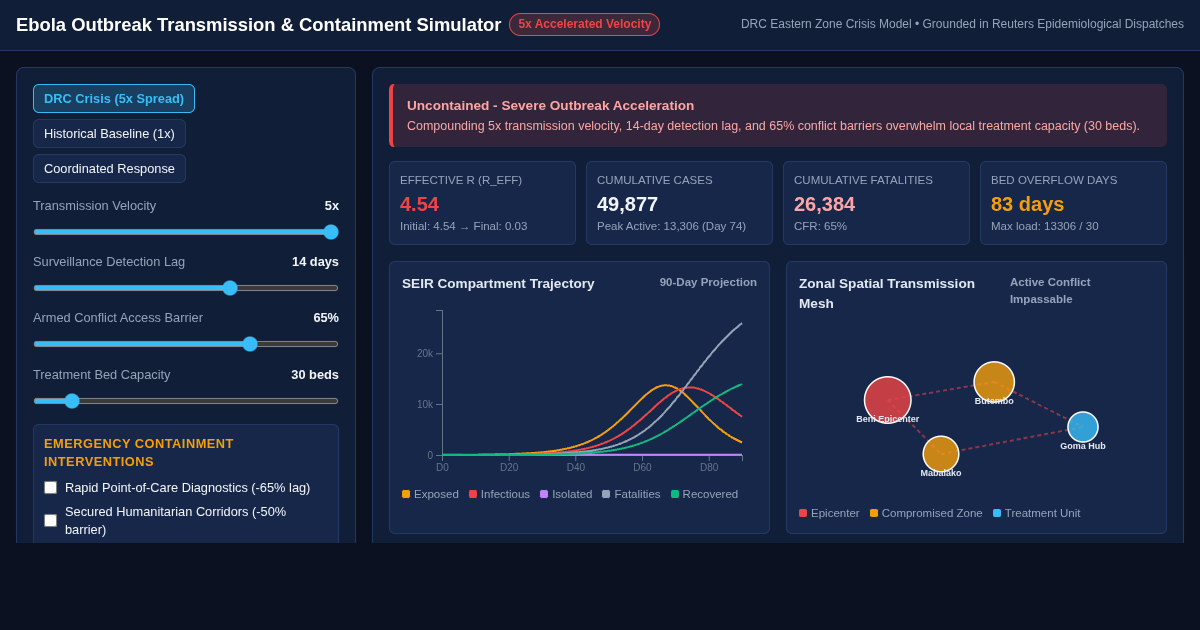Click the Zonal Spatial Transmission Mesh title

click(x=887, y=293)
